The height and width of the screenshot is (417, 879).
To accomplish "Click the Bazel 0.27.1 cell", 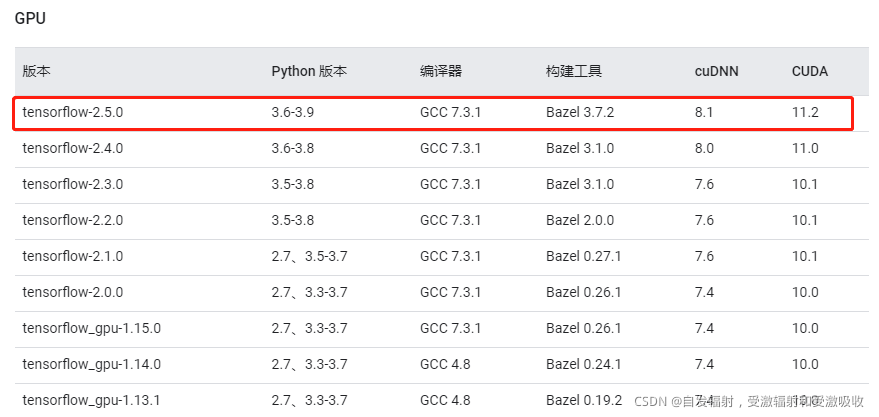I will coord(584,256).
